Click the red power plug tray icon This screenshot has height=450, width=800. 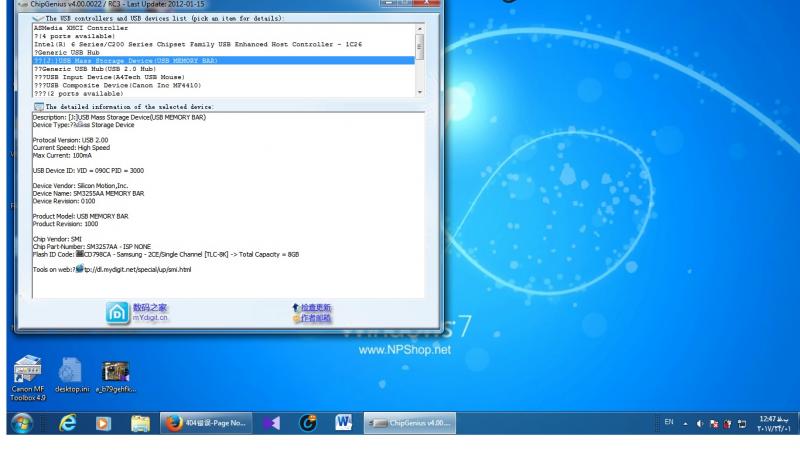(x=728, y=423)
